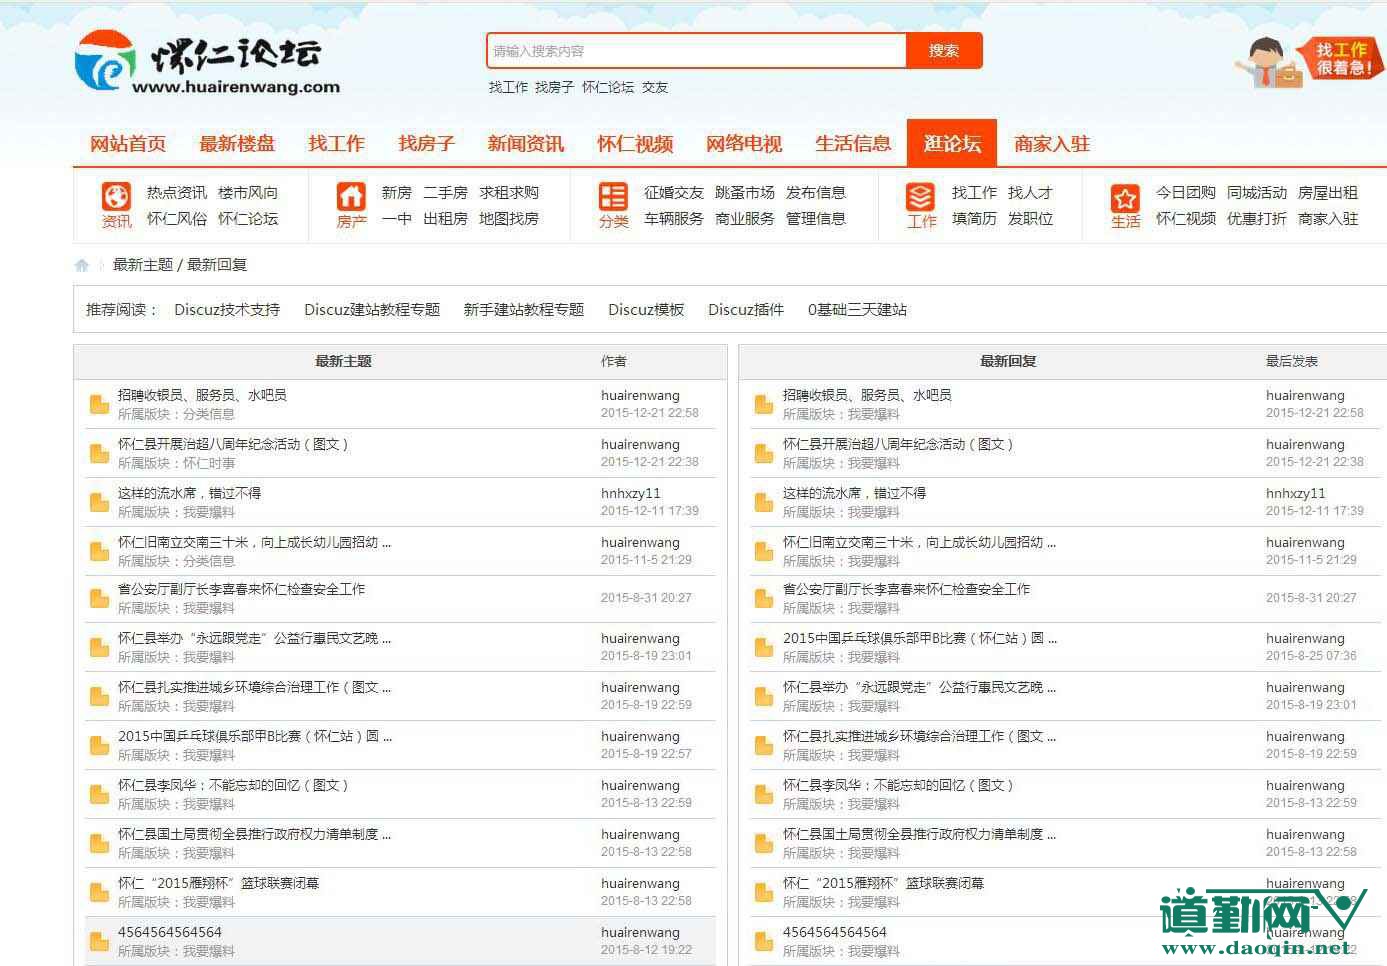
Task: Click folder icon beside 招聘收银员 in 最新回复
Action: pyautogui.click(x=764, y=404)
